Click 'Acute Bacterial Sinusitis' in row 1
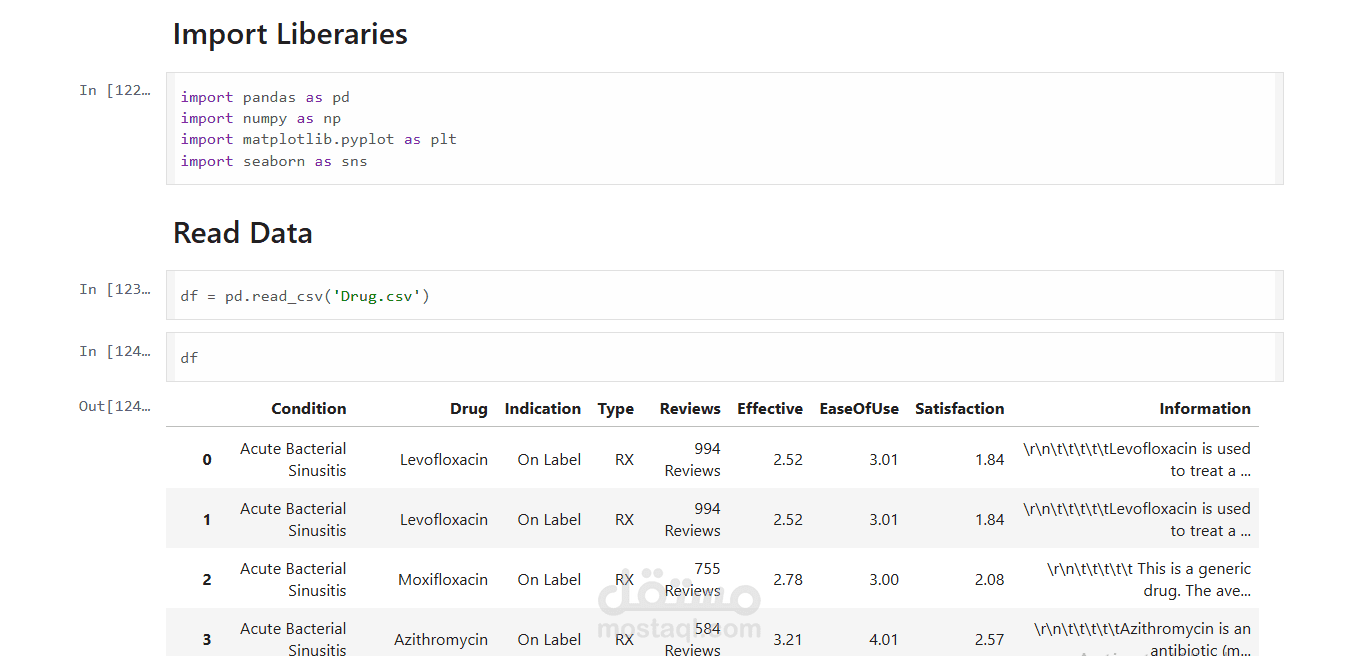Screen dimensions: 1360x656 coord(293,520)
